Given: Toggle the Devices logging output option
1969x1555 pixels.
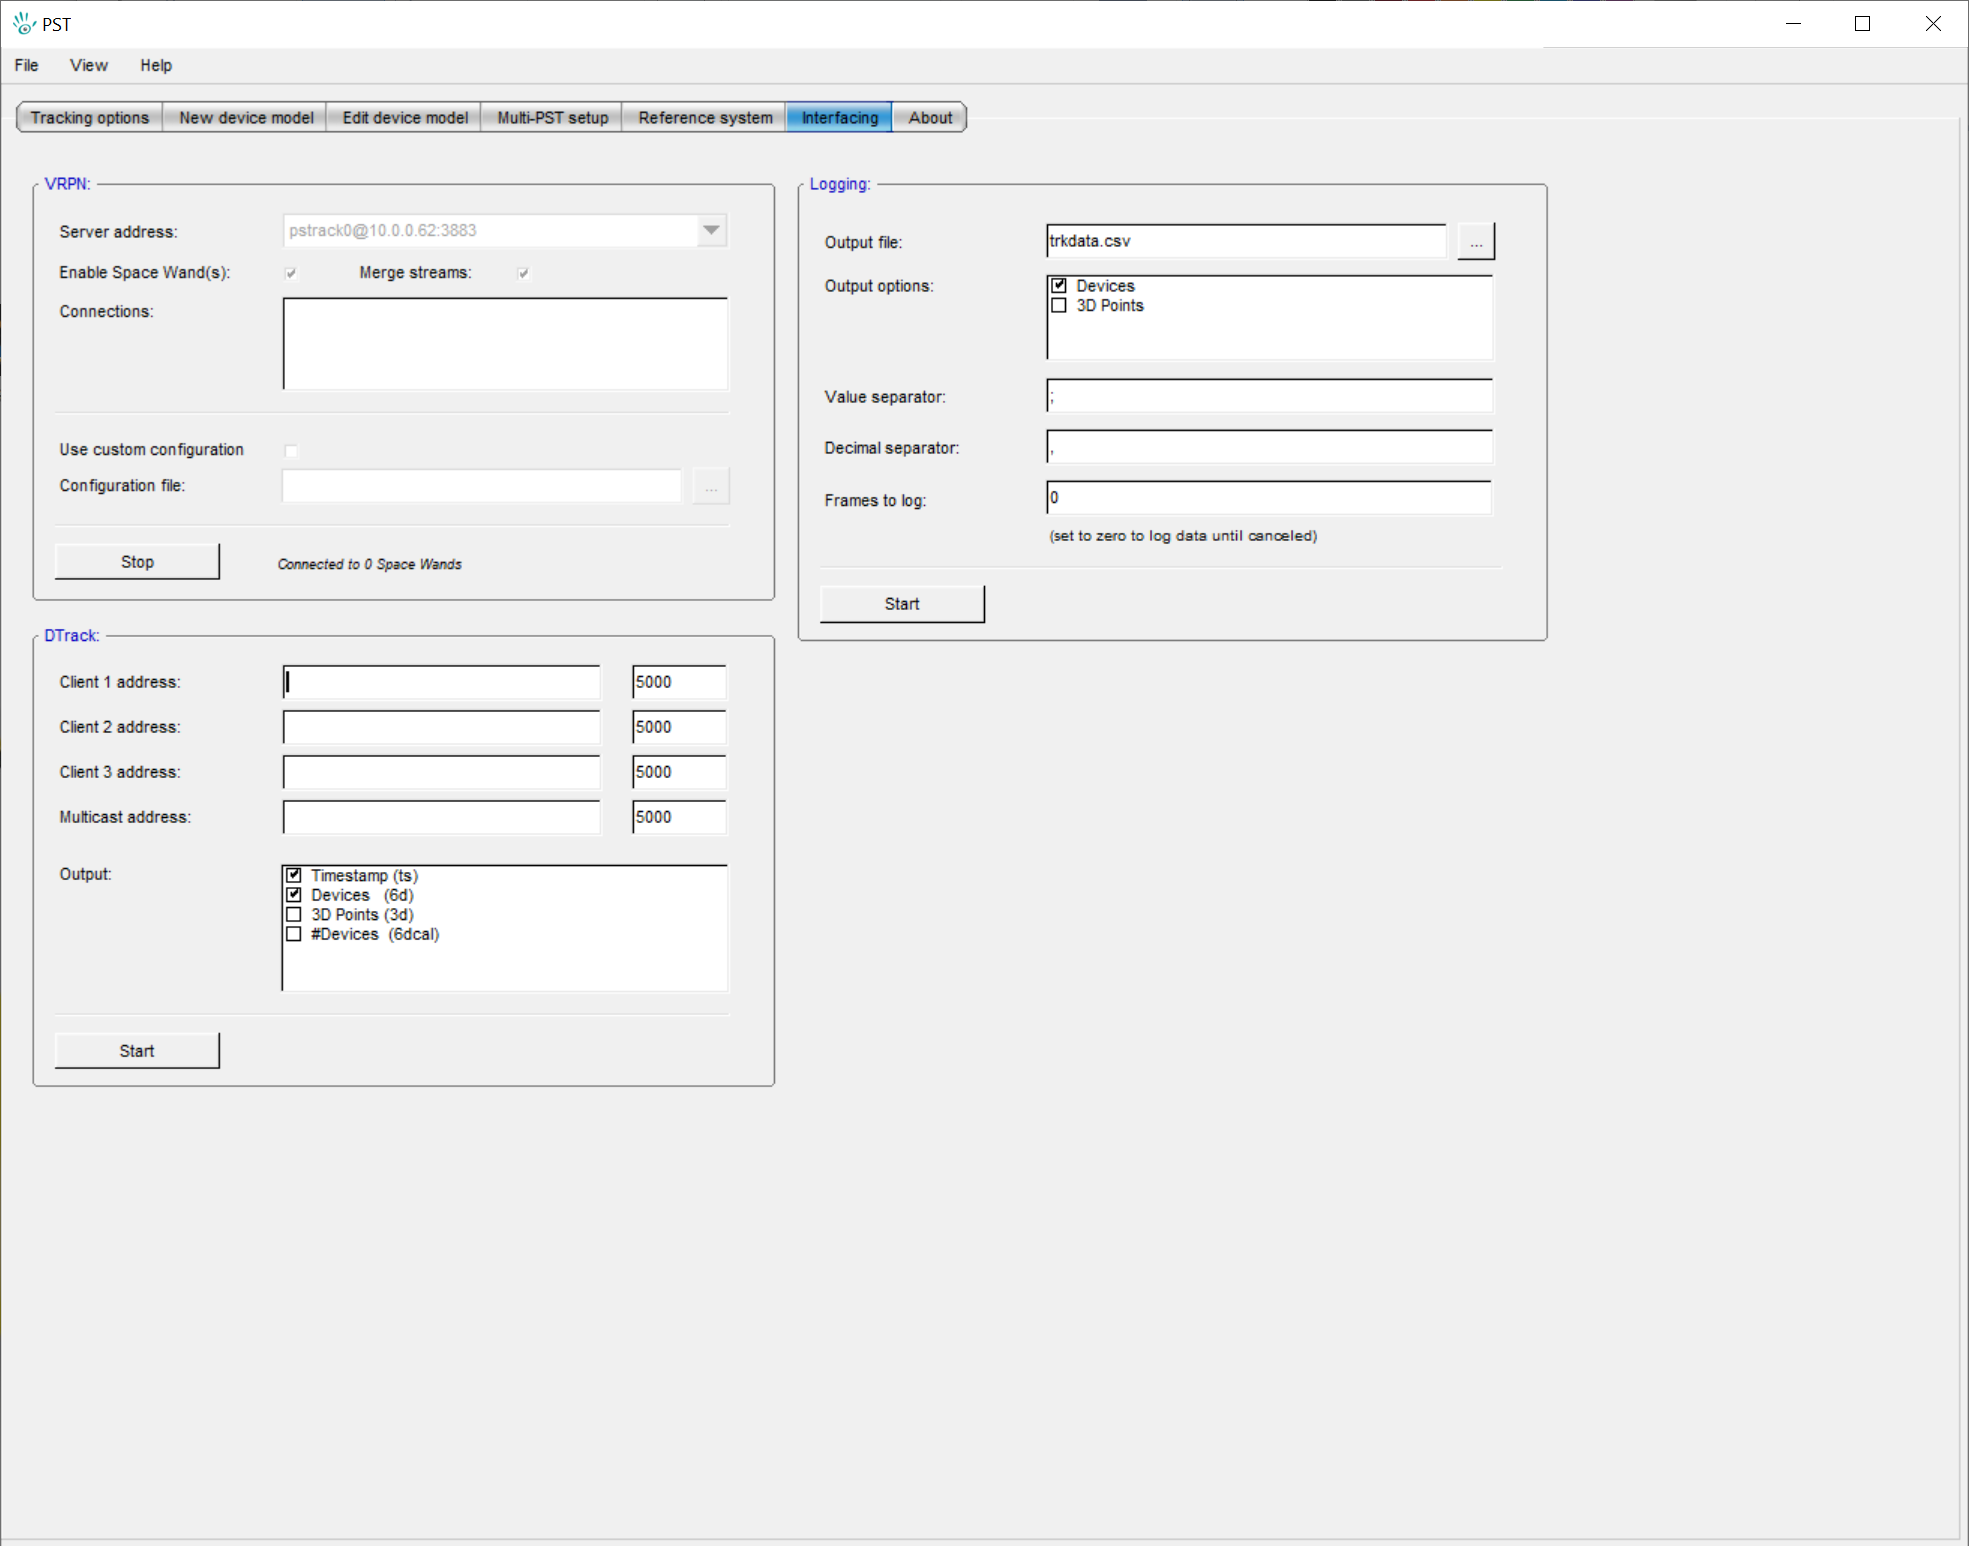Looking at the screenshot, I should click(1059, 286).
